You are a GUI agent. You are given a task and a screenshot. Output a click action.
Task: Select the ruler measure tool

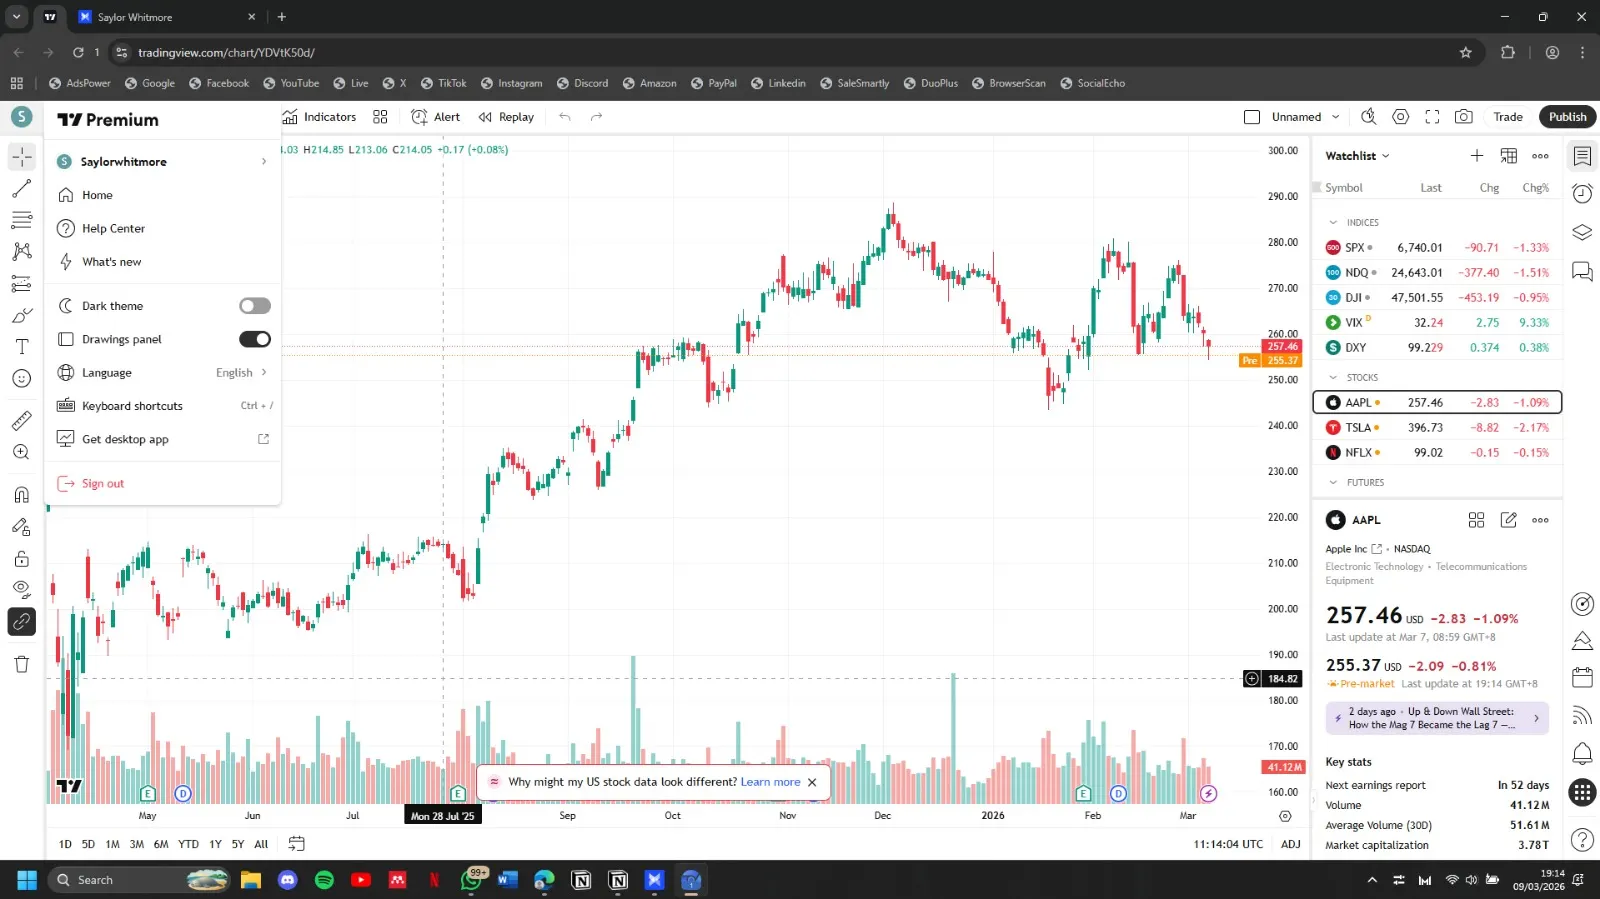[x=22, y=421]
